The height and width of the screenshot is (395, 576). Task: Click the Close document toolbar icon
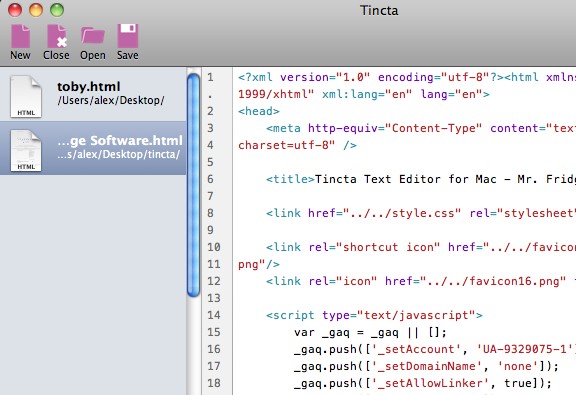pos(57,36)
